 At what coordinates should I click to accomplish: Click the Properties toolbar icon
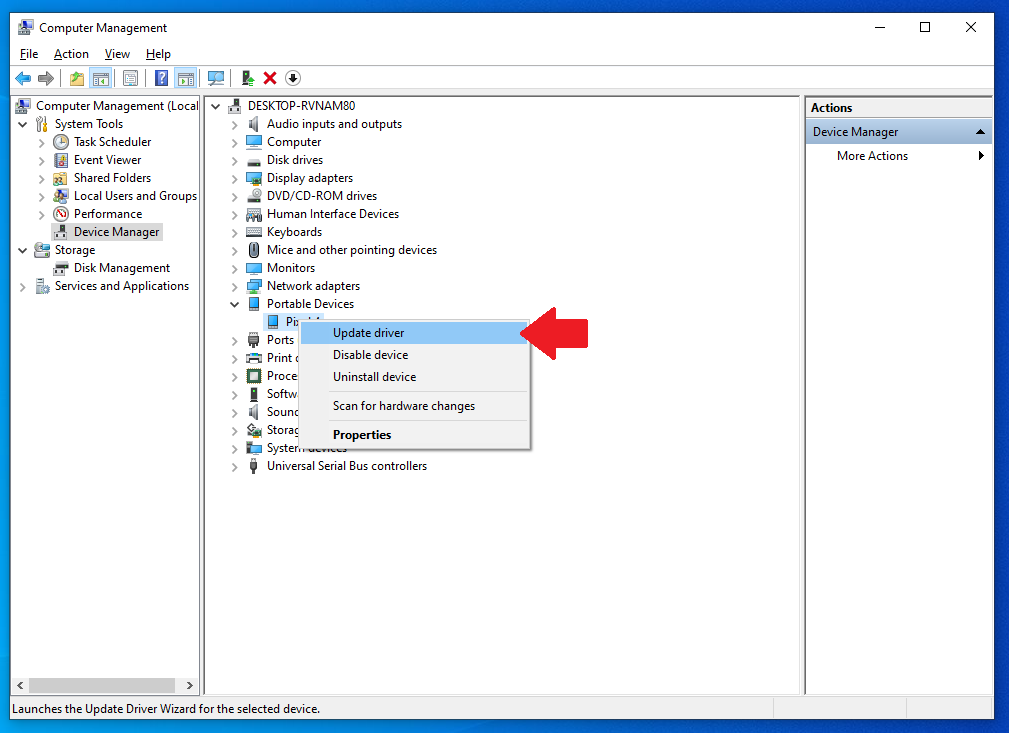click(x=130, y=78)
